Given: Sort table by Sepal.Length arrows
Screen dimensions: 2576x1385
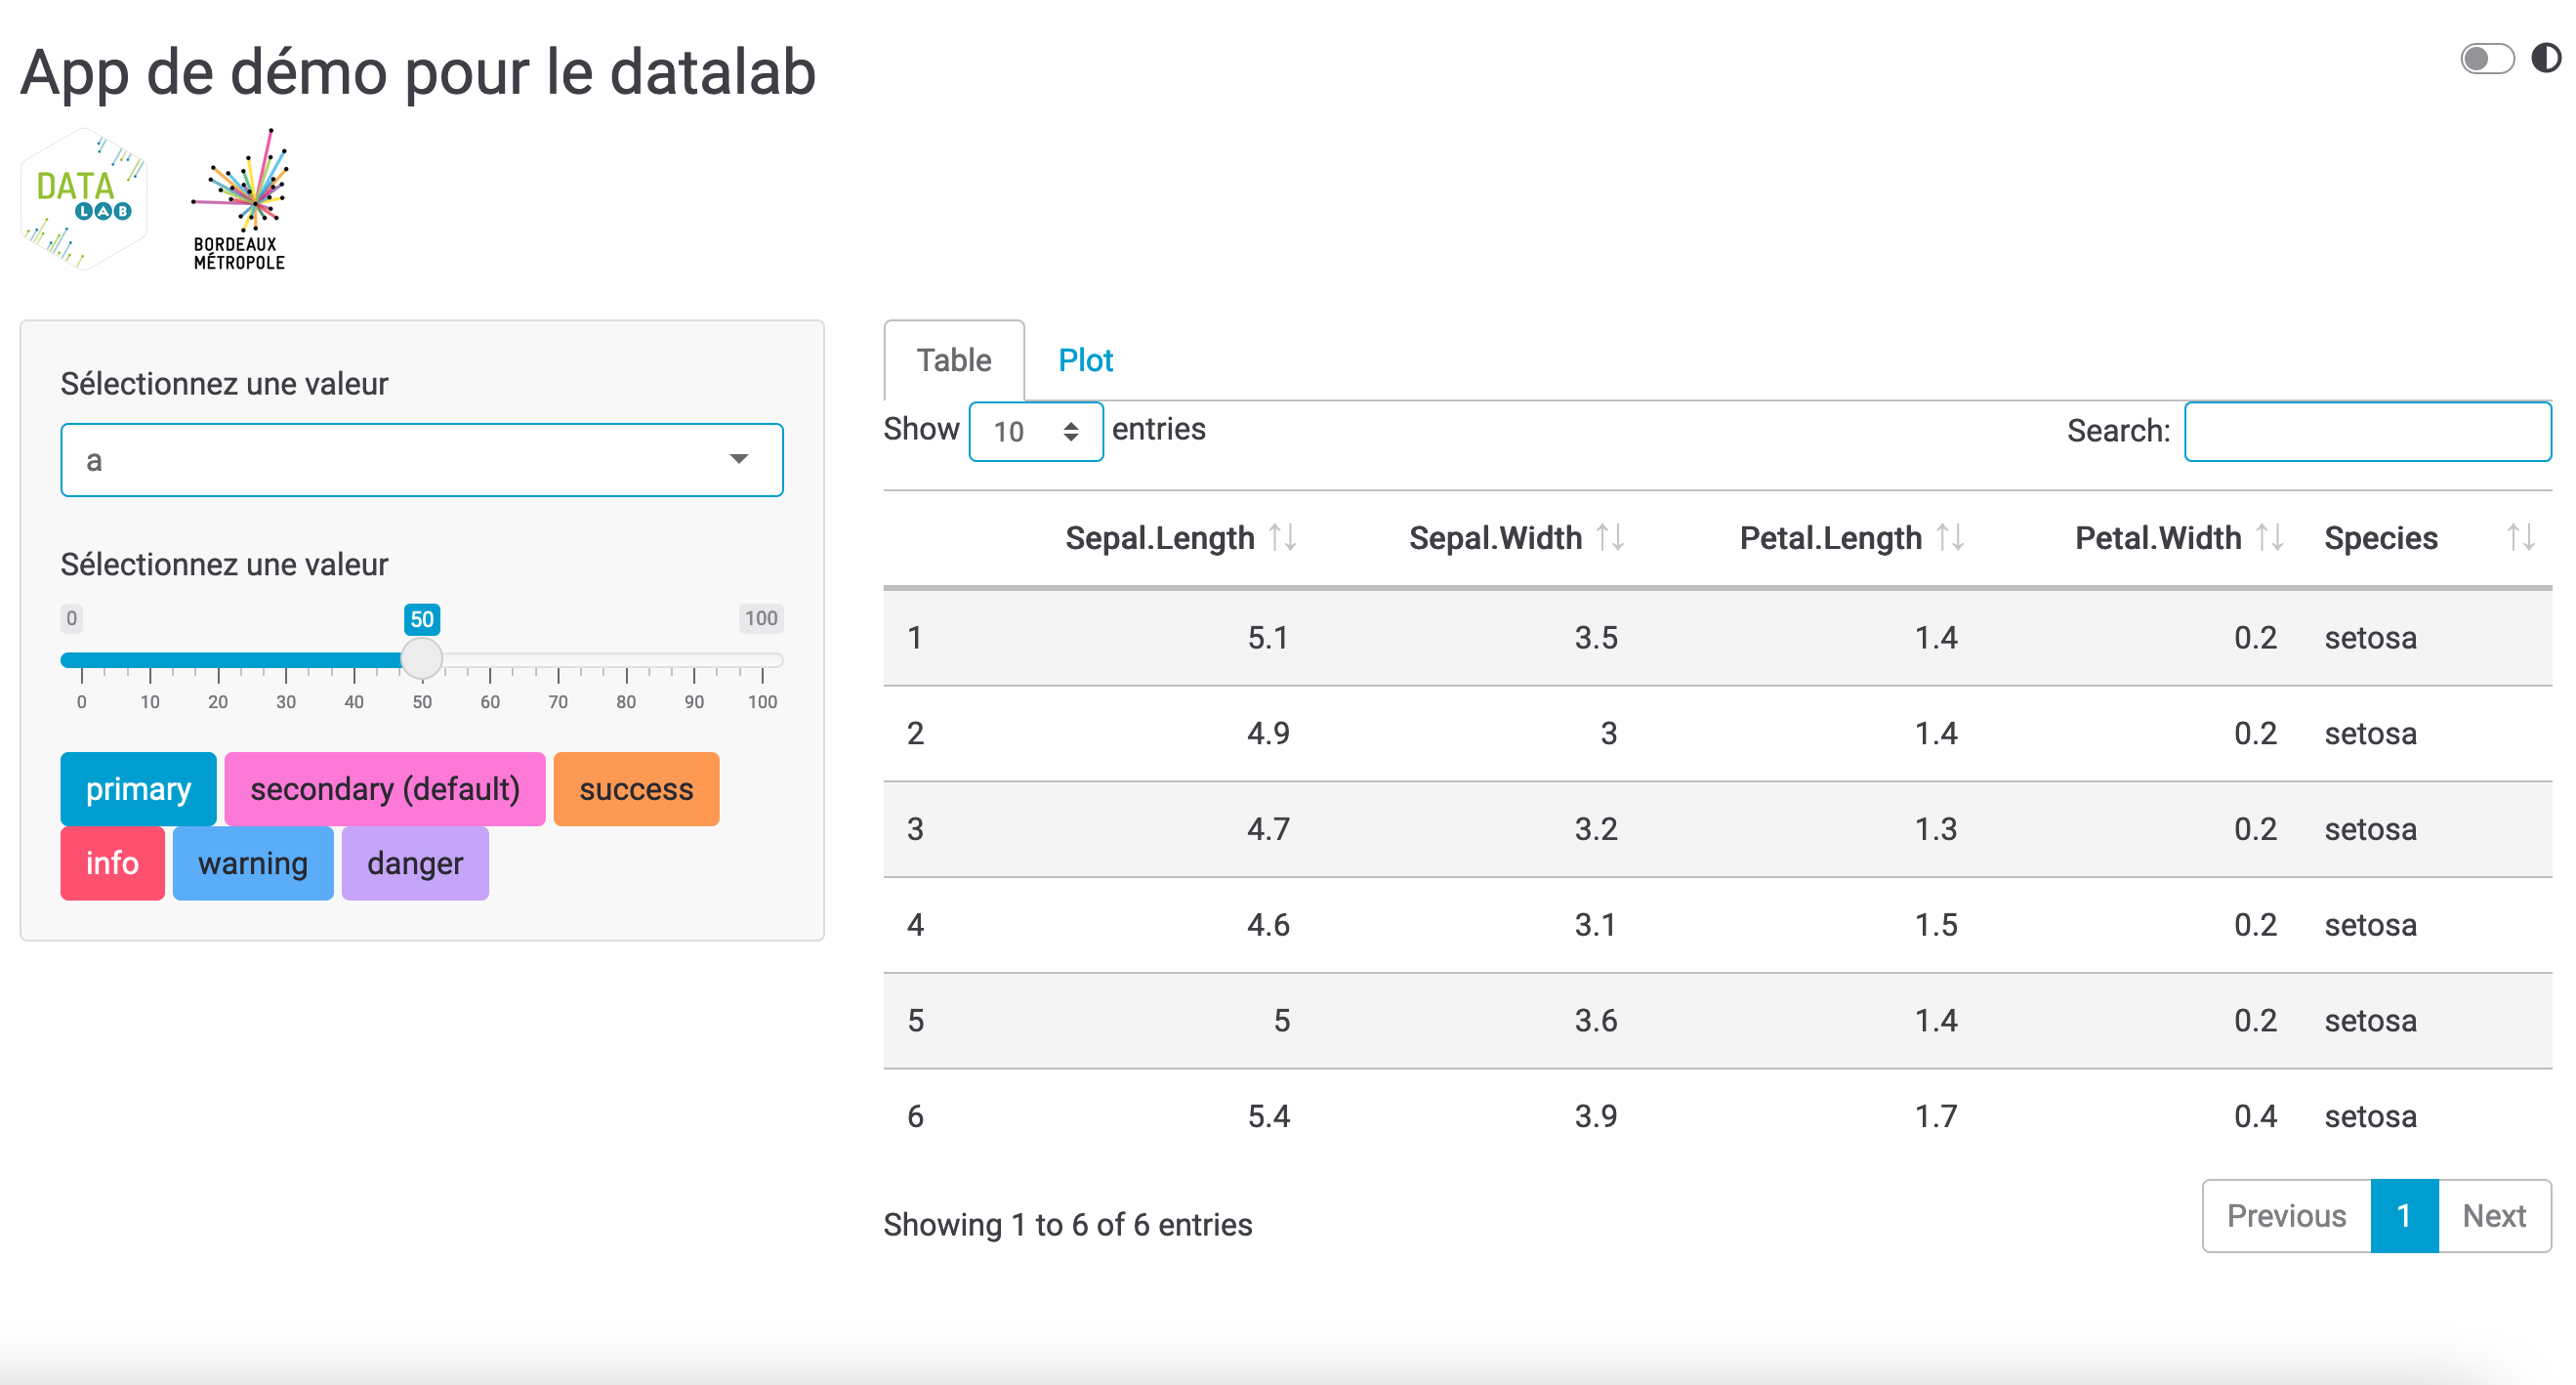Looking at the screenshot, I should [x=1283, y=538].
